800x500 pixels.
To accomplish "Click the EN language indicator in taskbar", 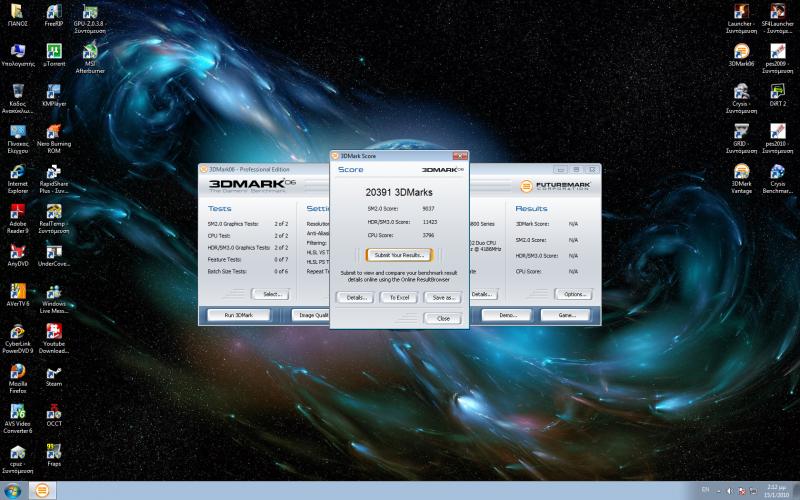I will (706, 490).
